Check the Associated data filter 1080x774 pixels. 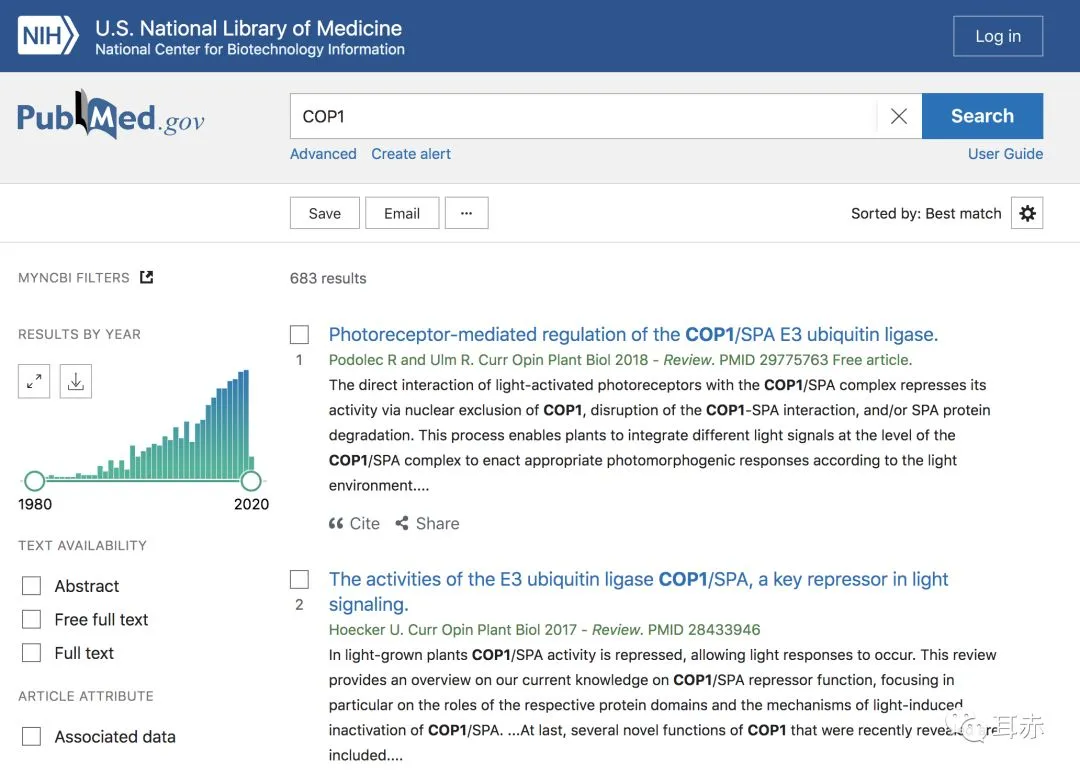pyautogui.click(x=32, y=737)
